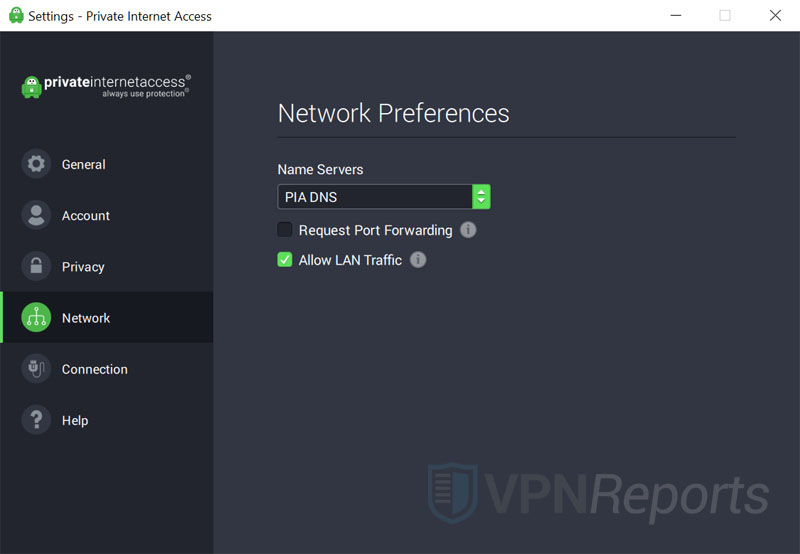Click info icon beside Allow LAN Traffic
800x554 pixels.
pos(418,260)
